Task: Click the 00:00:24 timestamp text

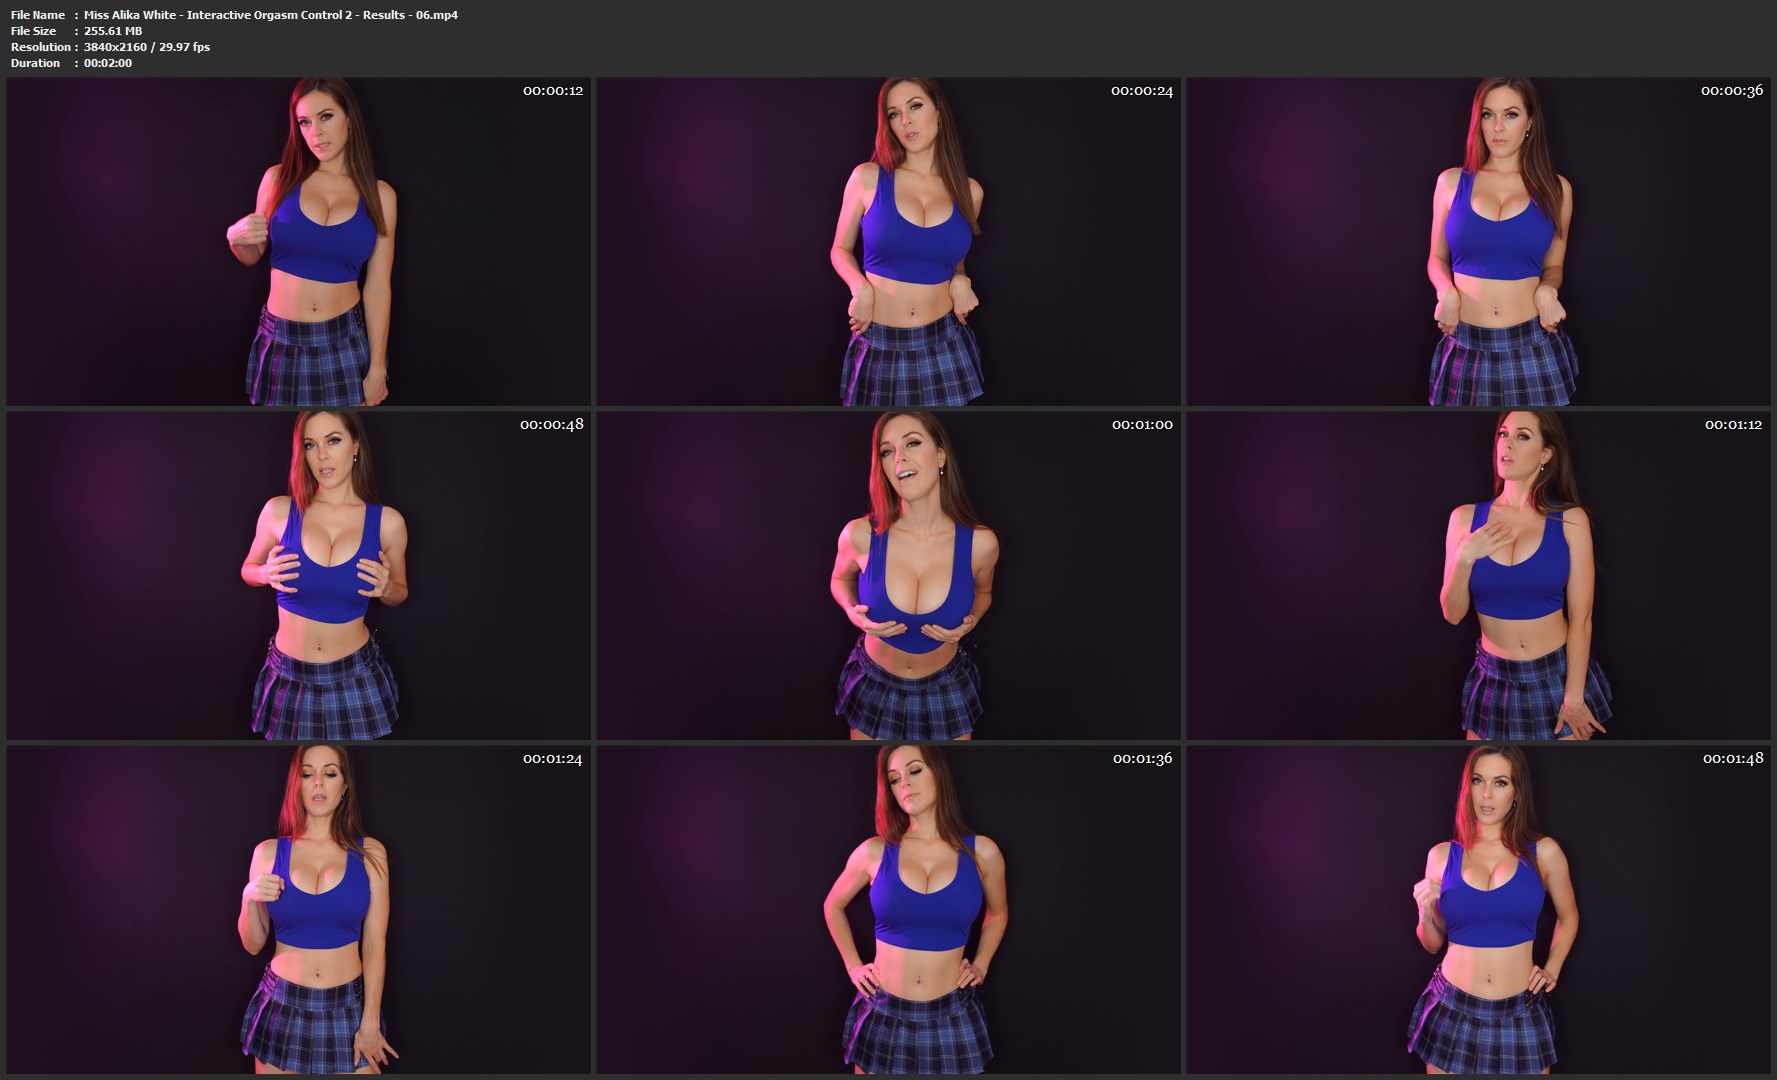Action: [1141, 91]
